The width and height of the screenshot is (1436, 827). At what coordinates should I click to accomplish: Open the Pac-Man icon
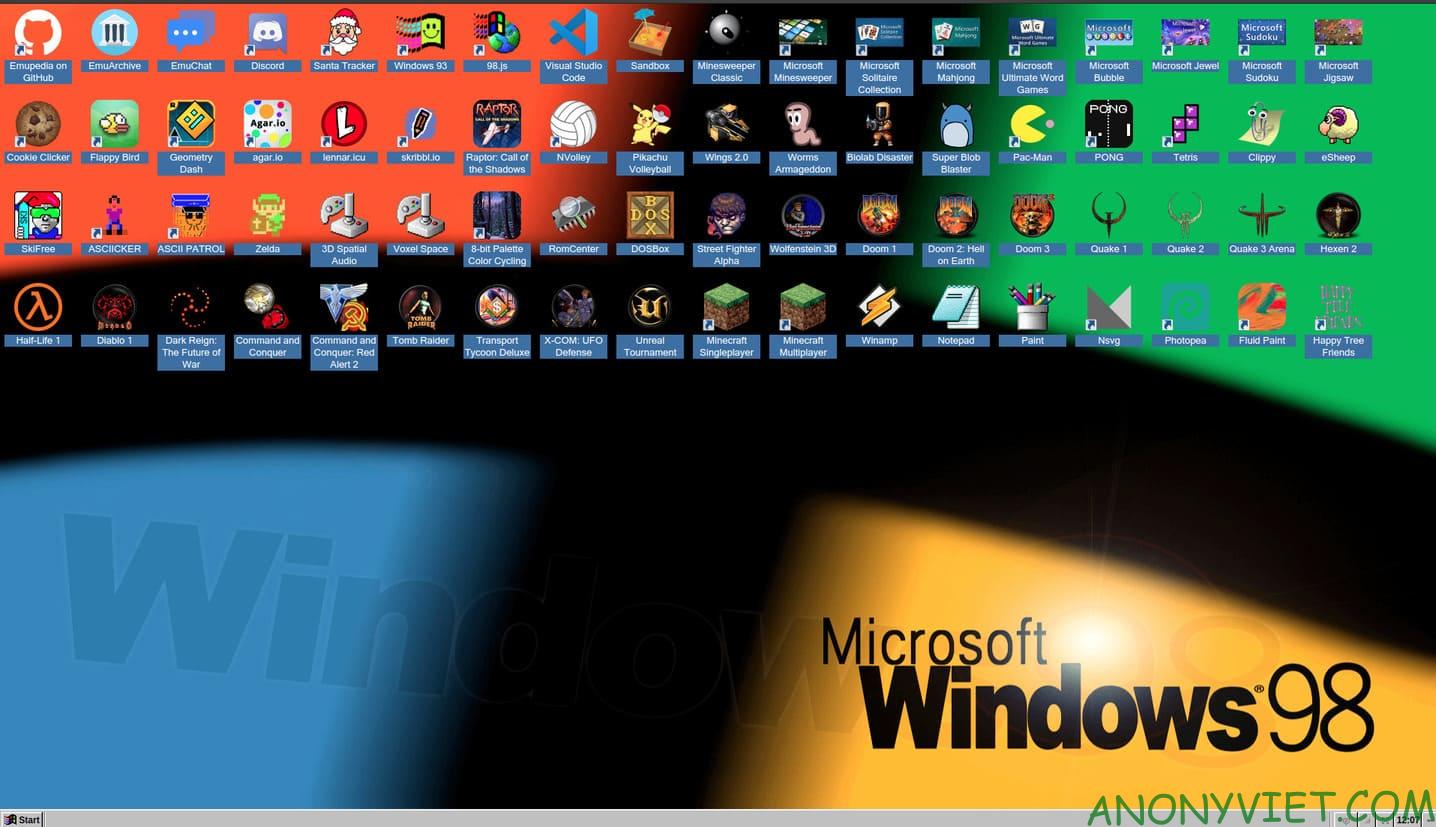pyautogui.click(x=1033, y=124)
